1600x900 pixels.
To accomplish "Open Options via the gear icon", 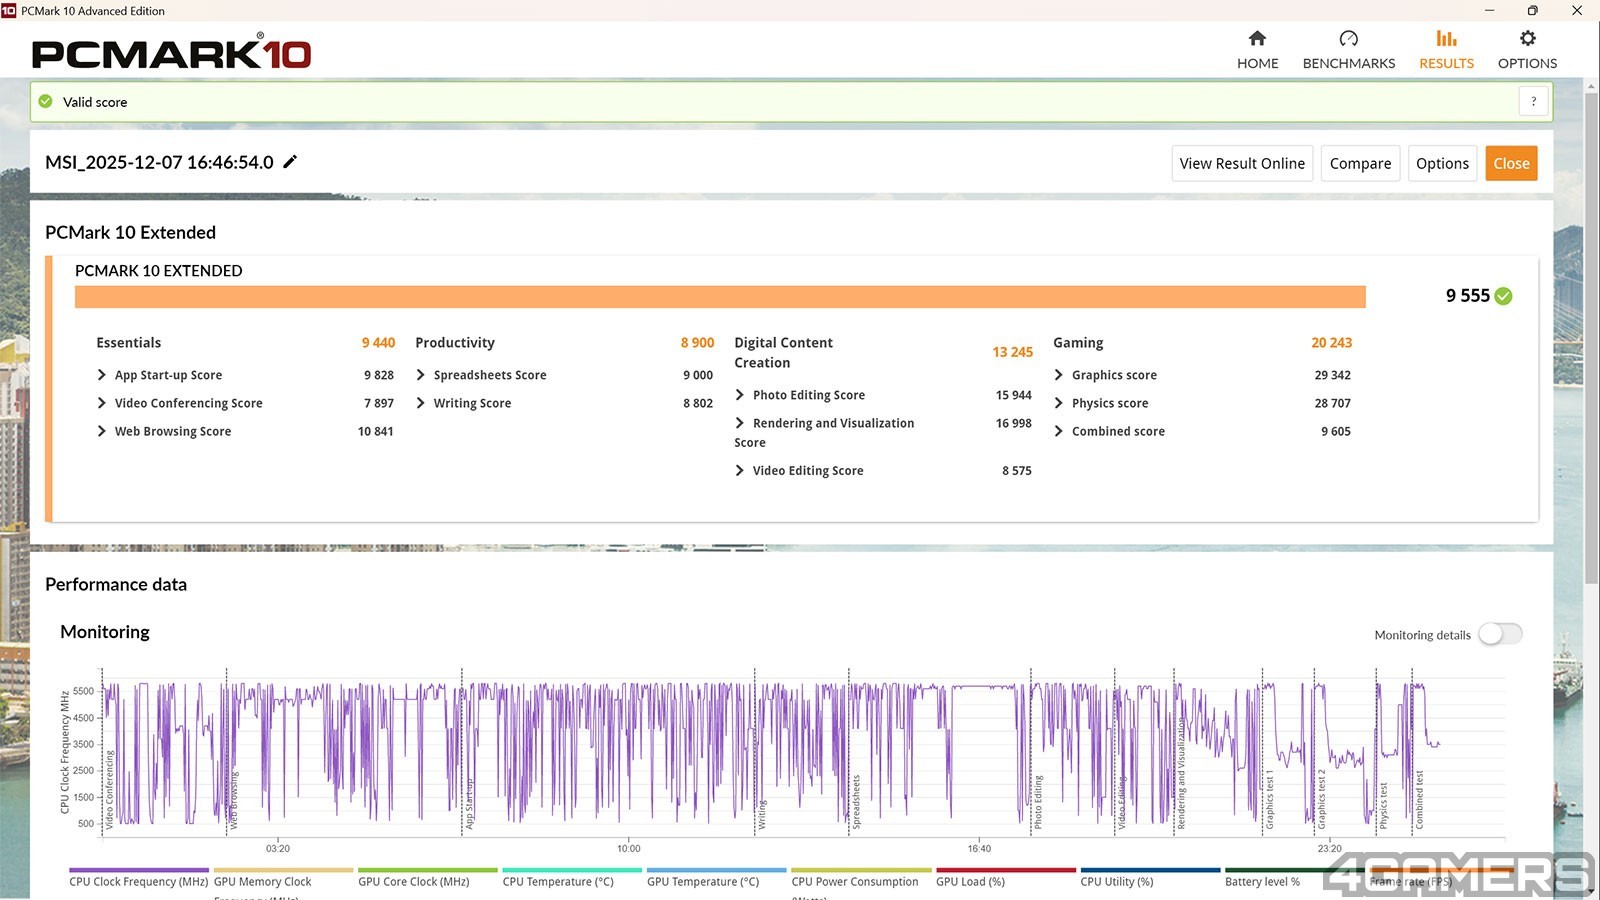I will (x=1527, y=39).
